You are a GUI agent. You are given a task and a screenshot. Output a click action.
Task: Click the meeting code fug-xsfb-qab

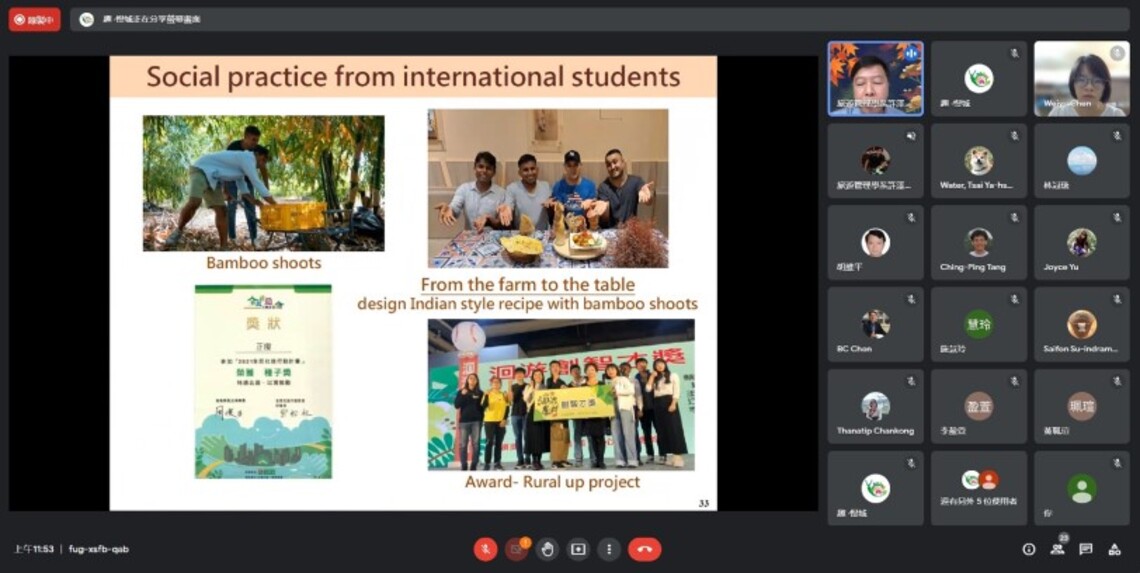click(x=99, y=549)
